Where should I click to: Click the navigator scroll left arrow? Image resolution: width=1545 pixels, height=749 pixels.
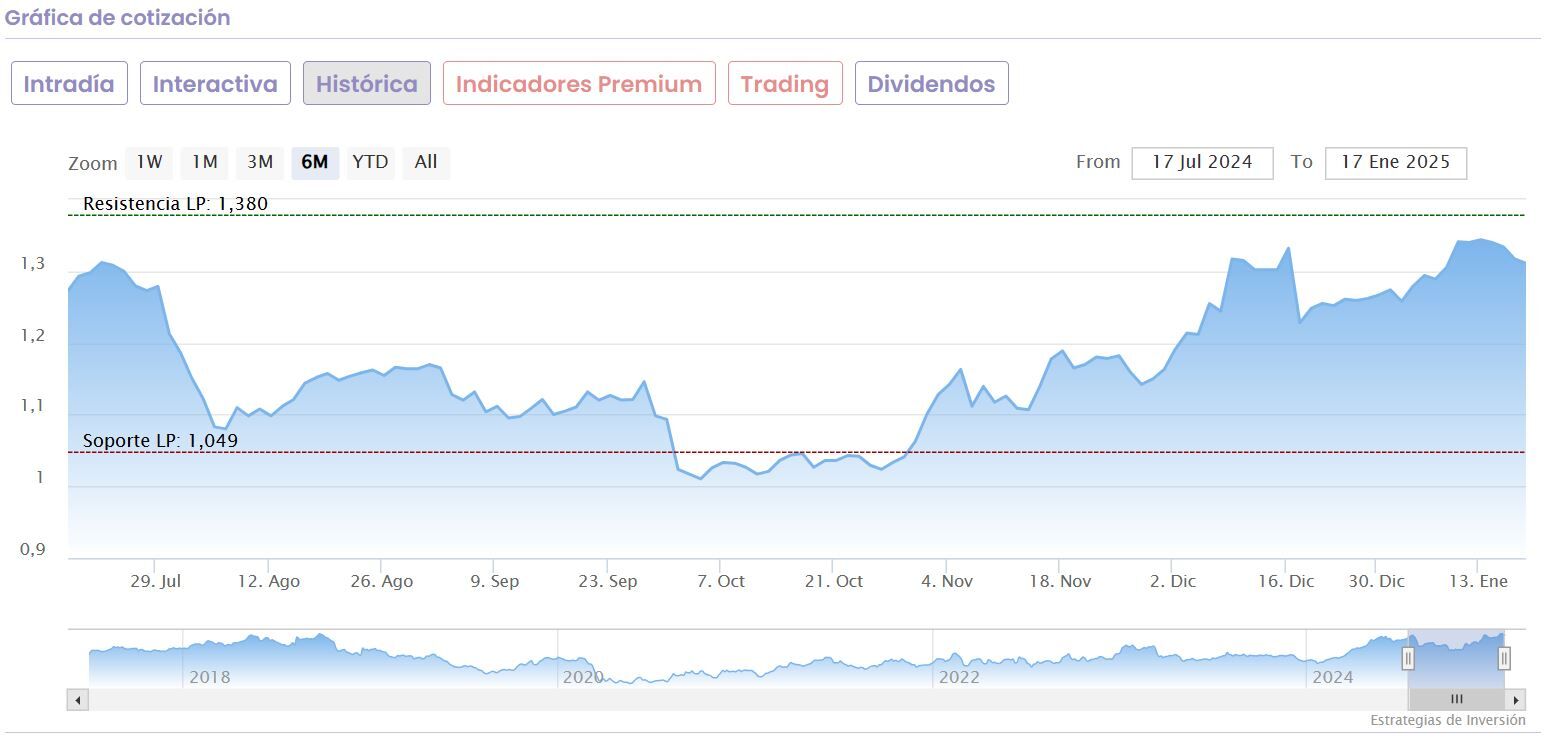78,700
